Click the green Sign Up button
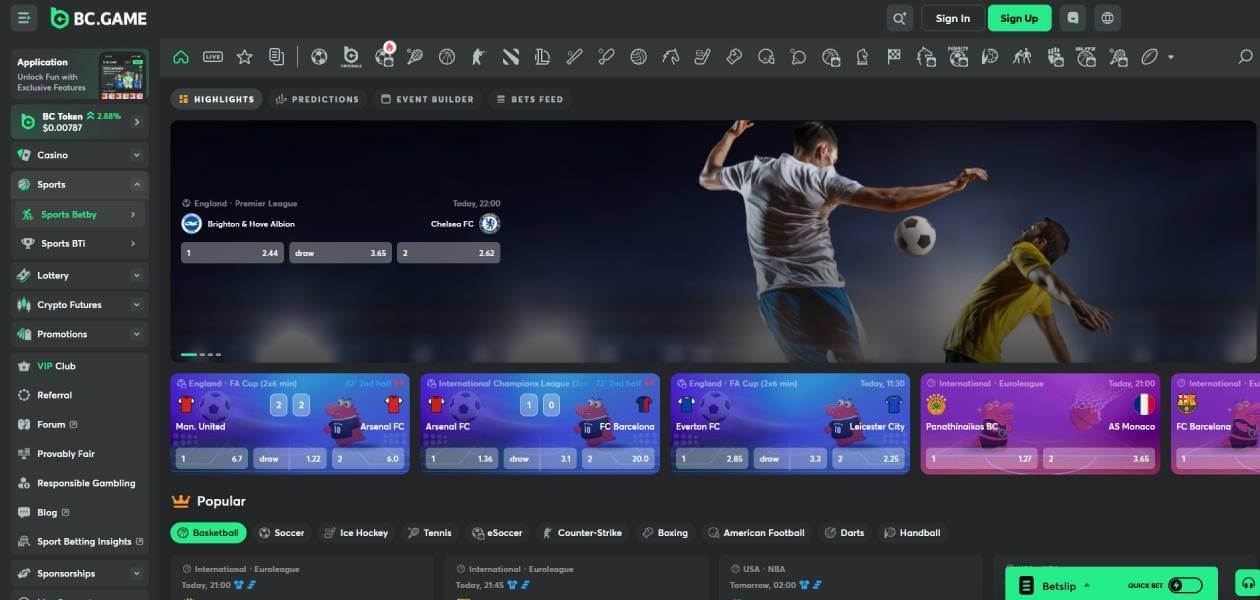 click(x=1019, y=18)
